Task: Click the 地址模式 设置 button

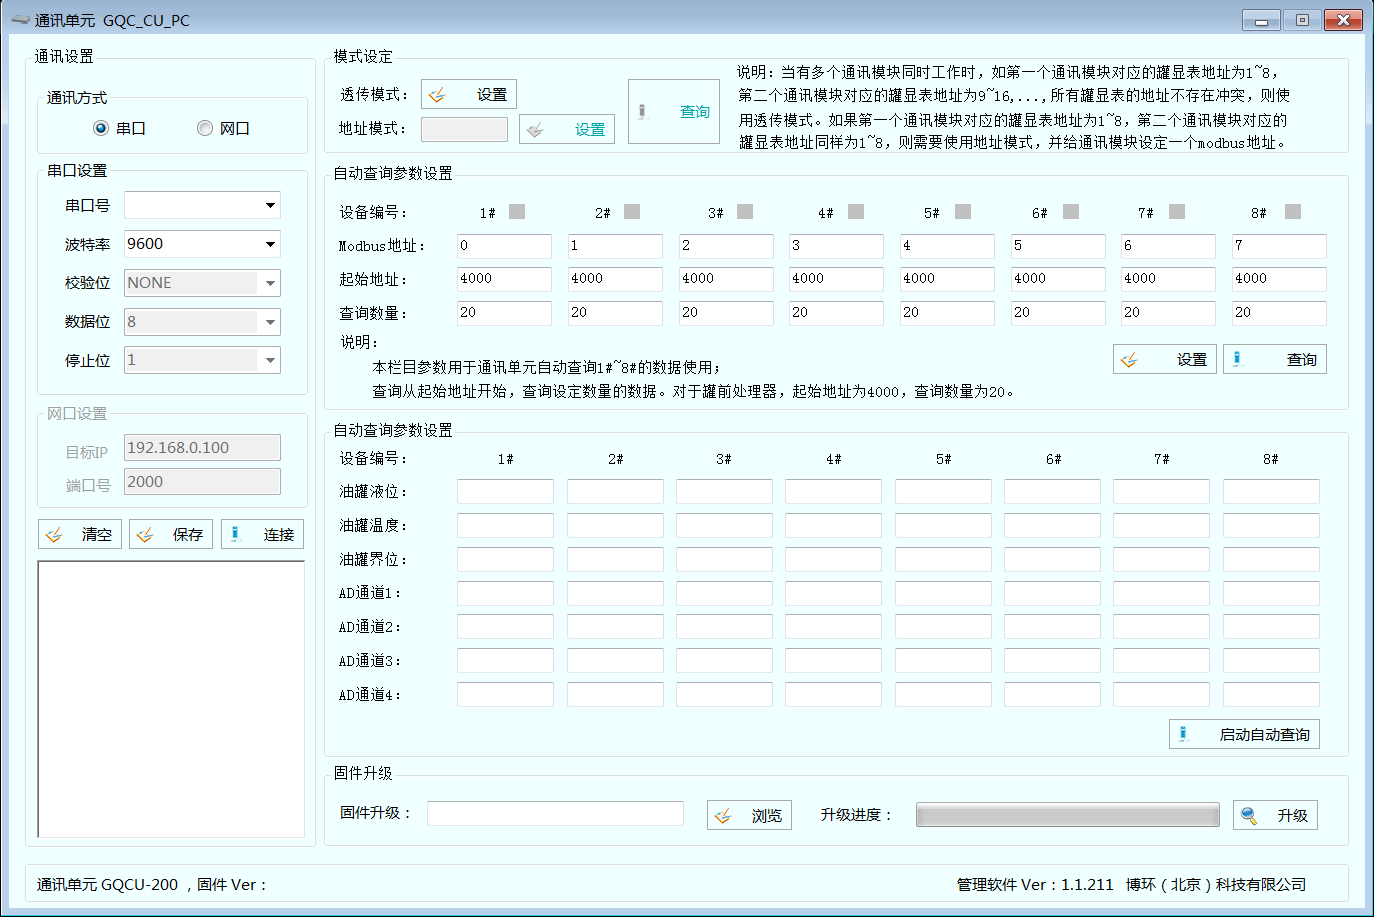Action: pyautogui.click(x=567, y=129)
